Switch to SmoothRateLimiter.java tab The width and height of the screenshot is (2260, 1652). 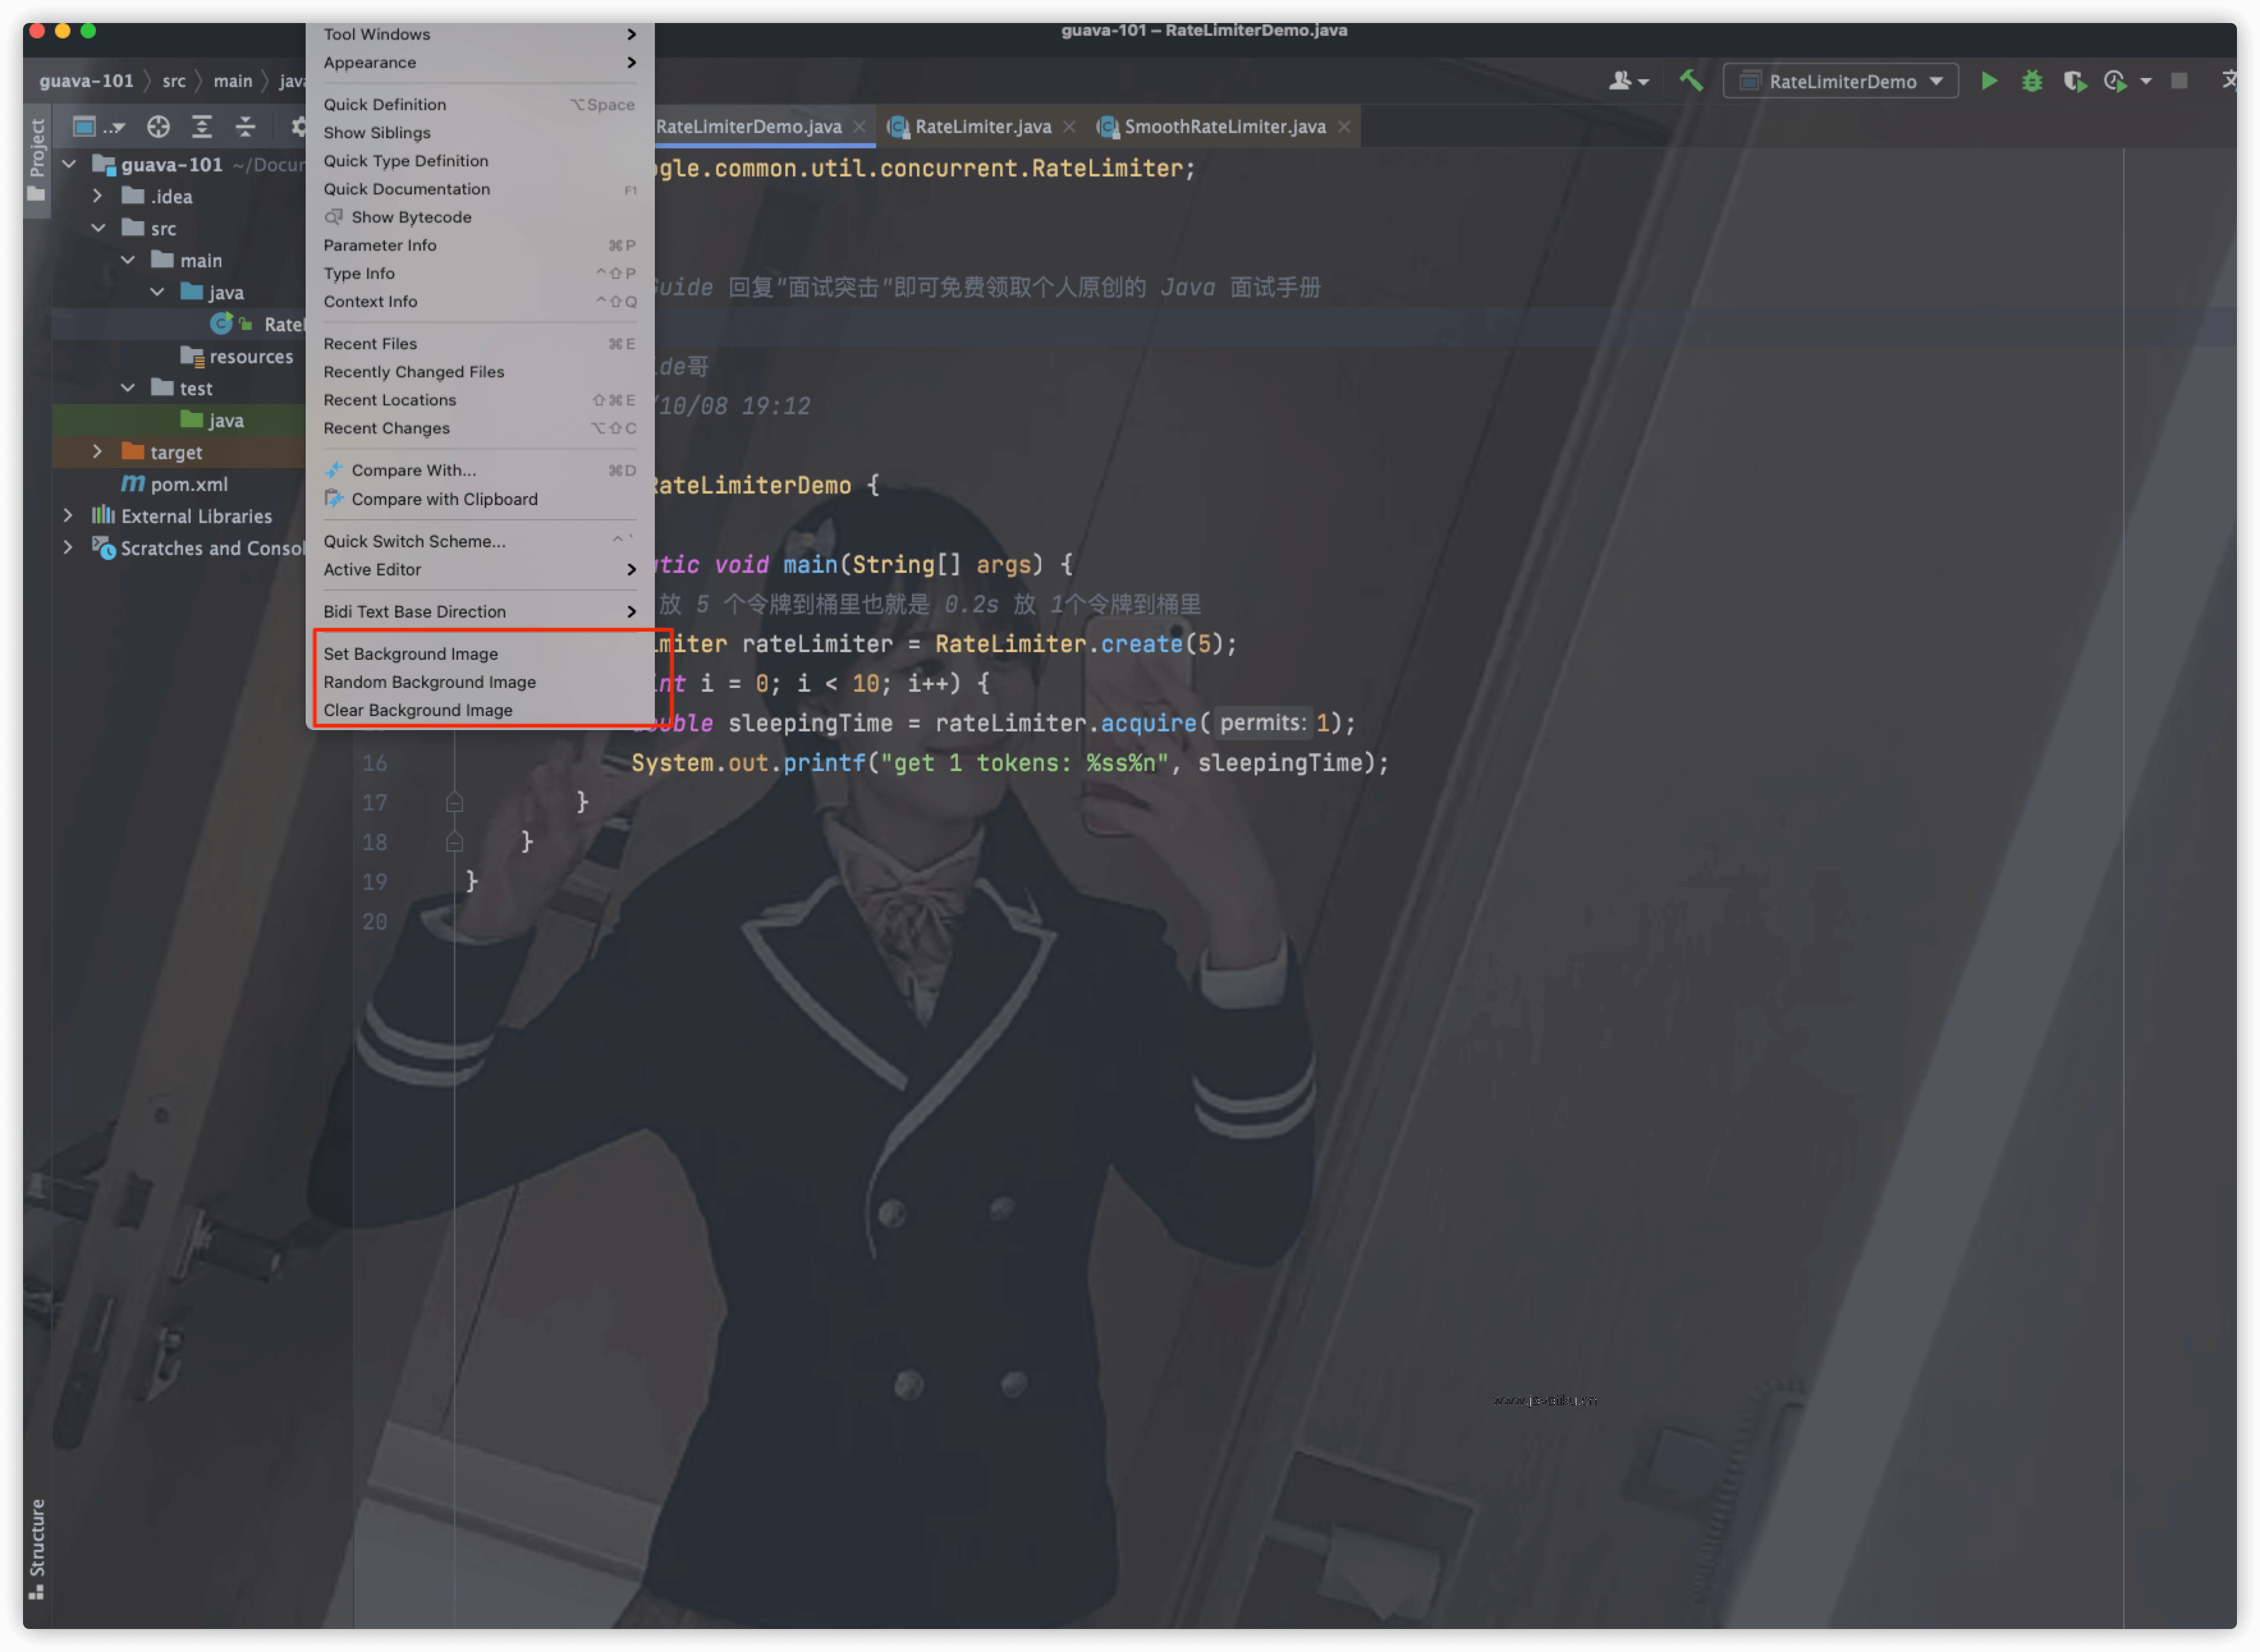1224,127
